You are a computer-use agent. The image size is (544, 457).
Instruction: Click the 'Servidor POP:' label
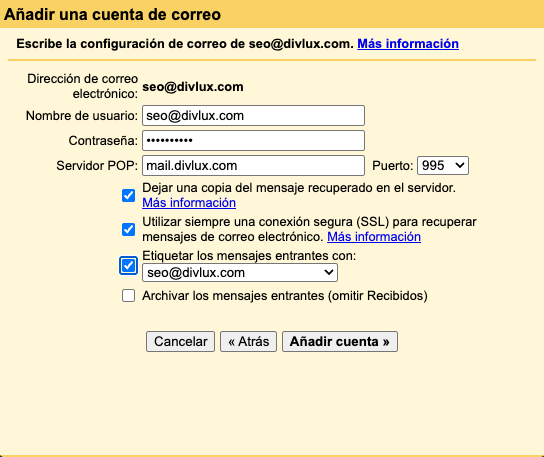point(97,166)
